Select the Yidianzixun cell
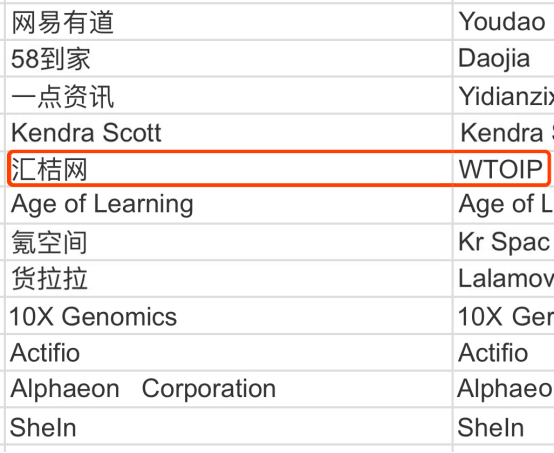Viewport: 554px width, 453px height. (503, 96)
